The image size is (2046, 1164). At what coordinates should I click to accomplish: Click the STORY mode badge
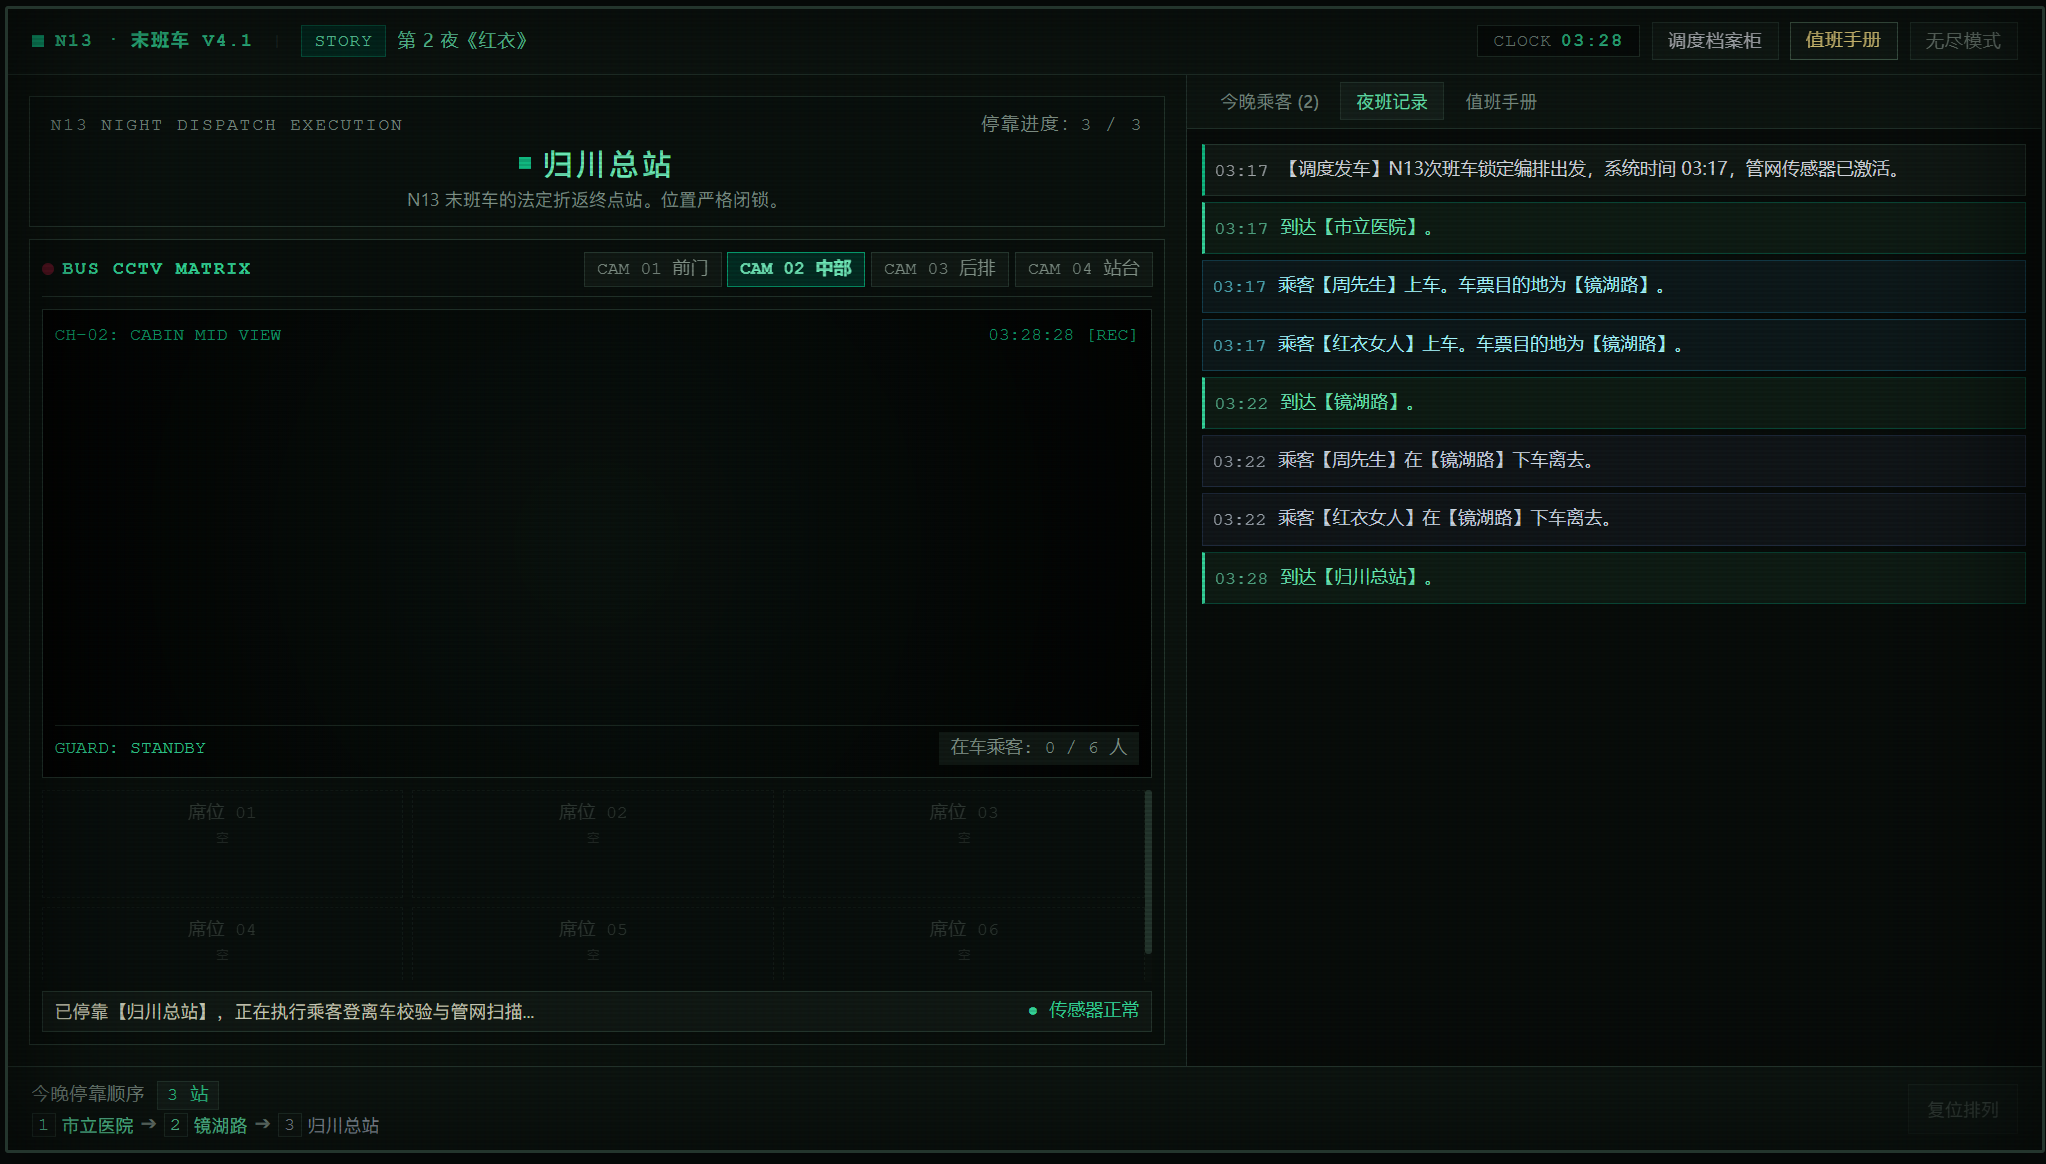coord(343,41)
